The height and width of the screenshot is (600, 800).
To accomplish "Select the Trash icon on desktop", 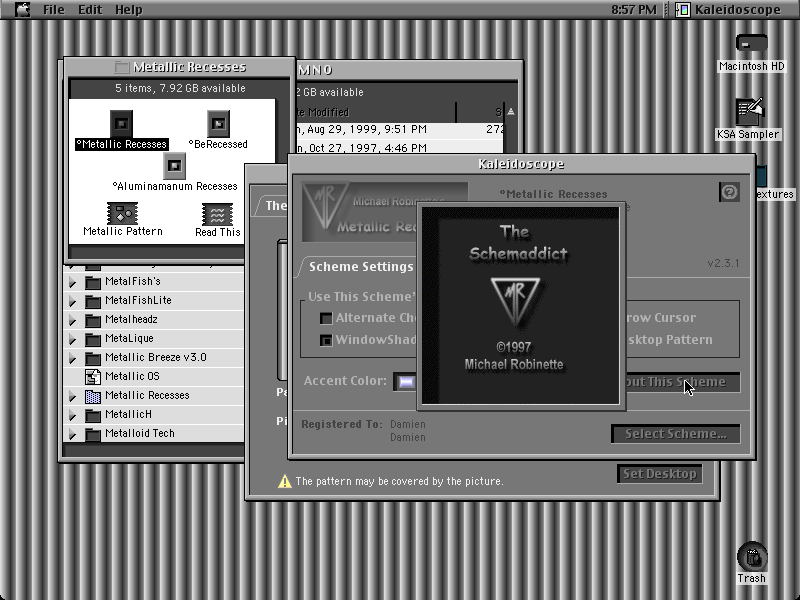I will click(752, 556).
